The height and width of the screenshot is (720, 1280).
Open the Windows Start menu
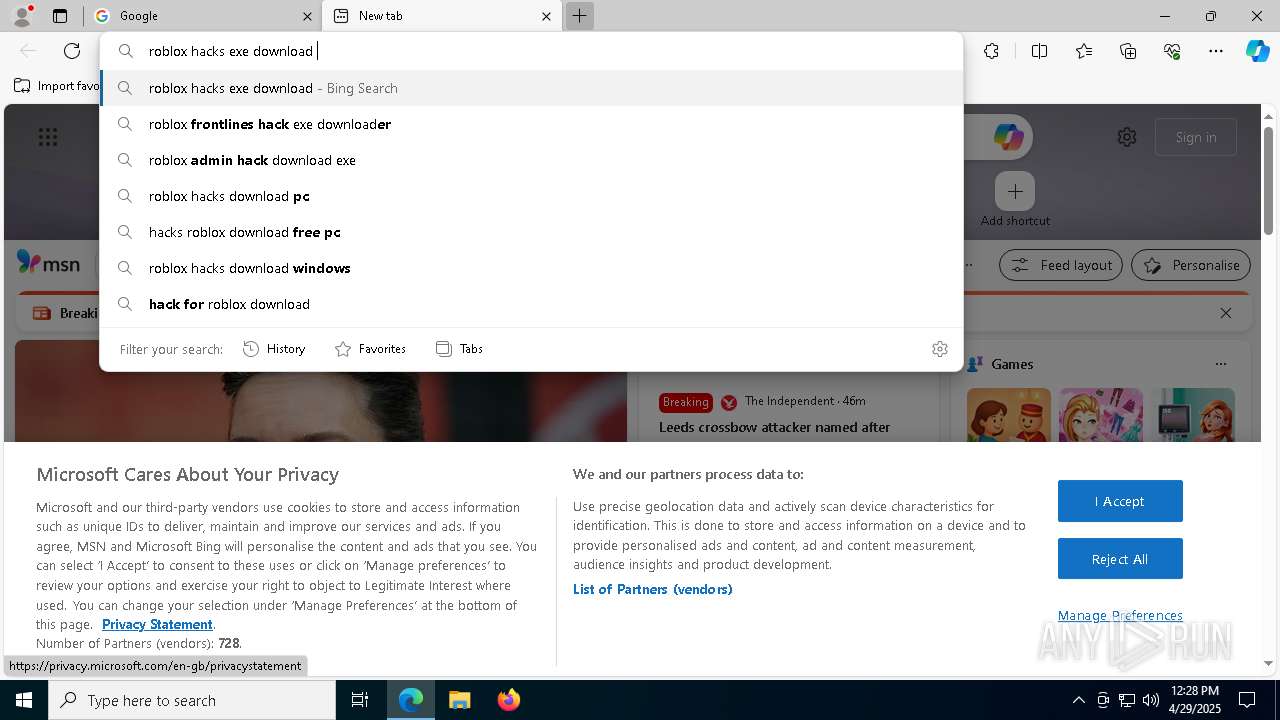[x=24, y=700]
